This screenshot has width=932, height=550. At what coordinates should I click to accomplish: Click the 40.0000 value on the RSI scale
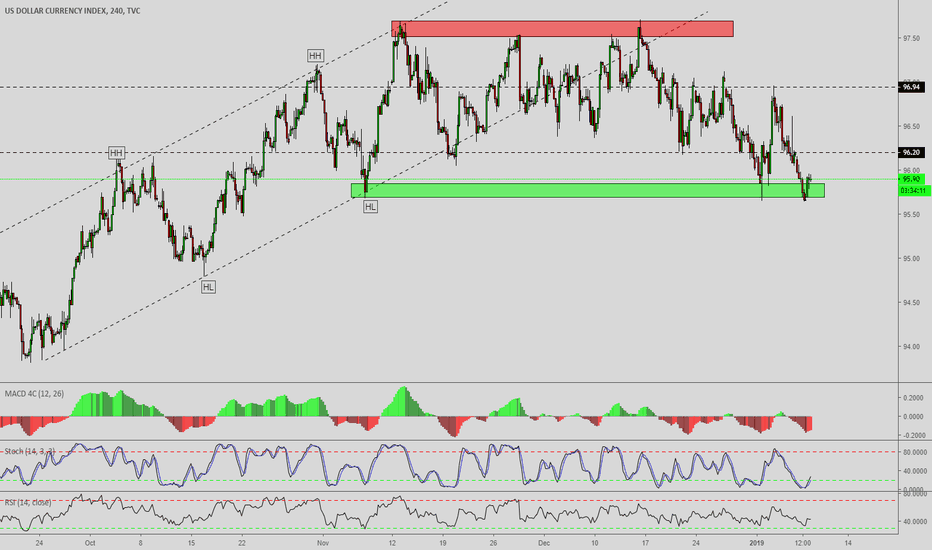(x=914, y=521)
